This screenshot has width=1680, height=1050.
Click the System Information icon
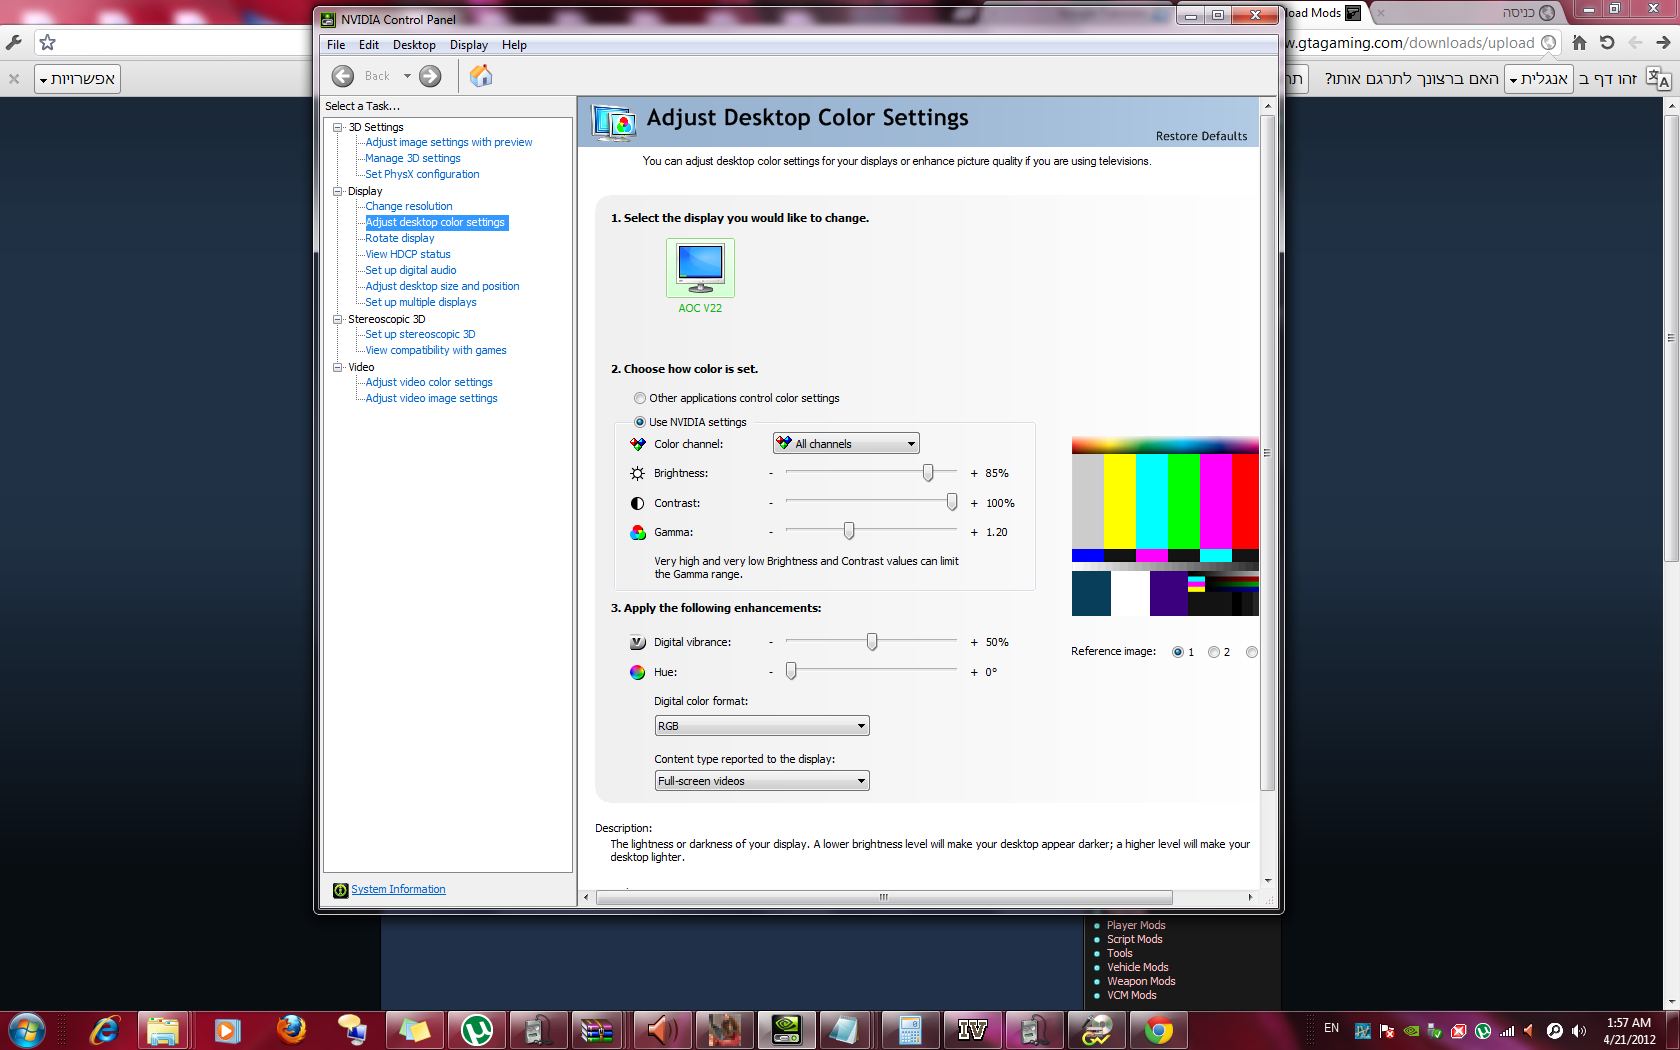pyautogui.click(x=341, y=890)
